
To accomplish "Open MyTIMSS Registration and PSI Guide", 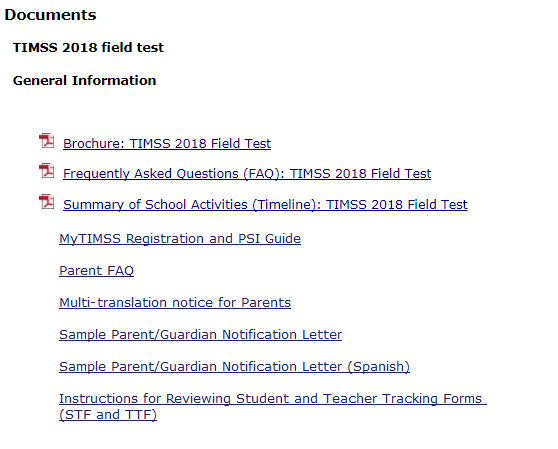I will pyautogui.click(x=180, y=238).
